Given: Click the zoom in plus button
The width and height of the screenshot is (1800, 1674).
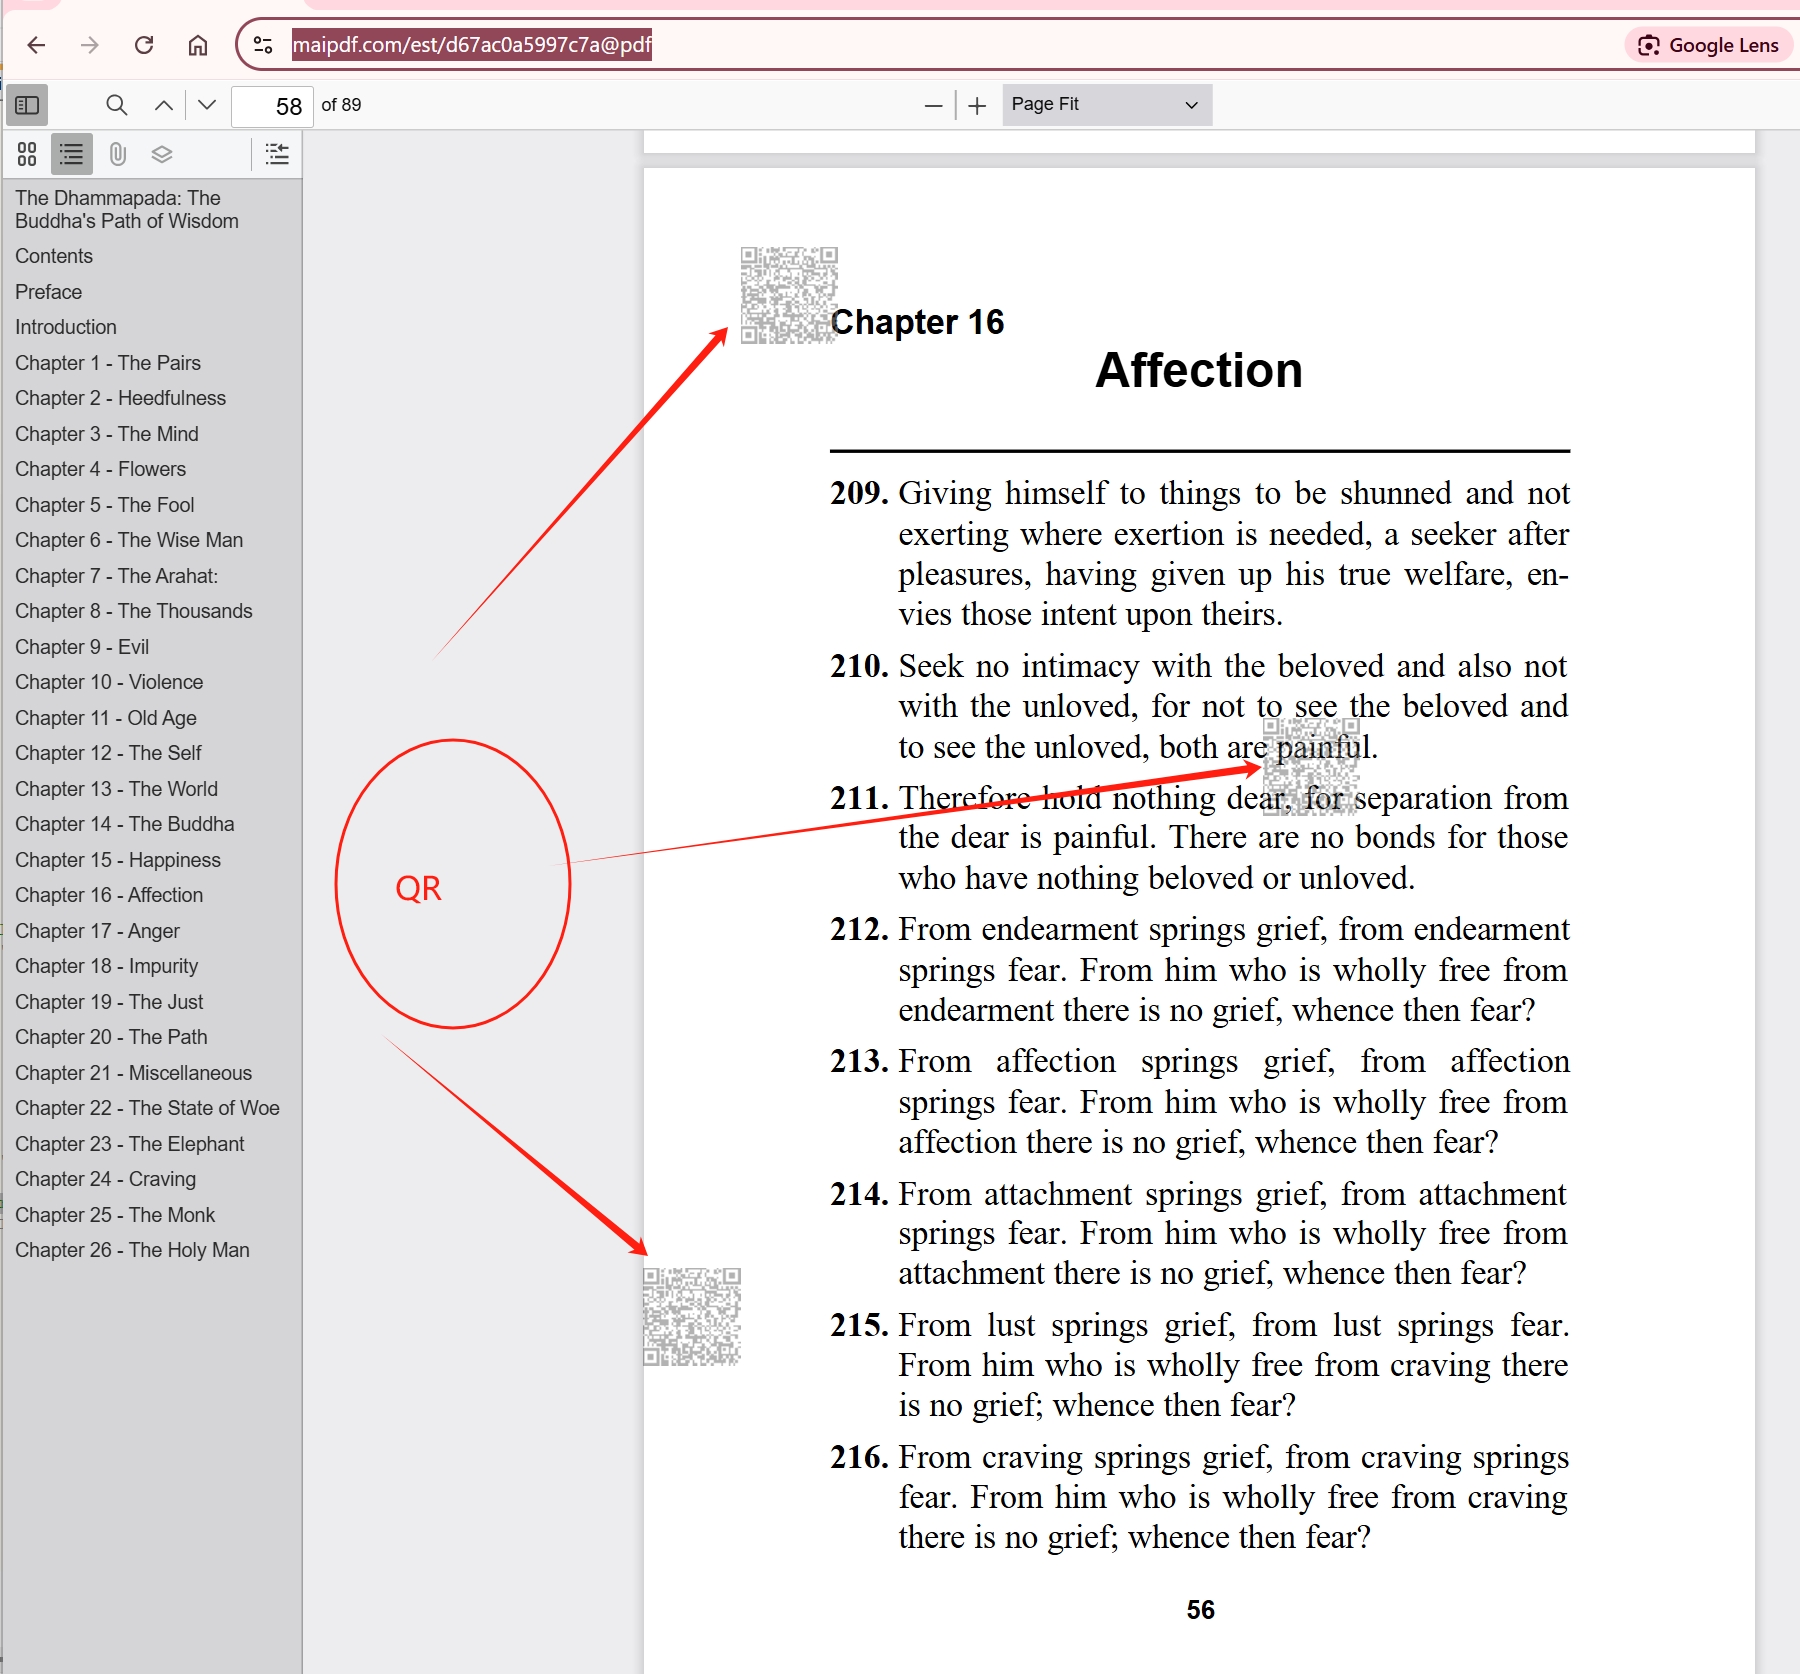Looking at the screenshot, I should coord(977,105).
